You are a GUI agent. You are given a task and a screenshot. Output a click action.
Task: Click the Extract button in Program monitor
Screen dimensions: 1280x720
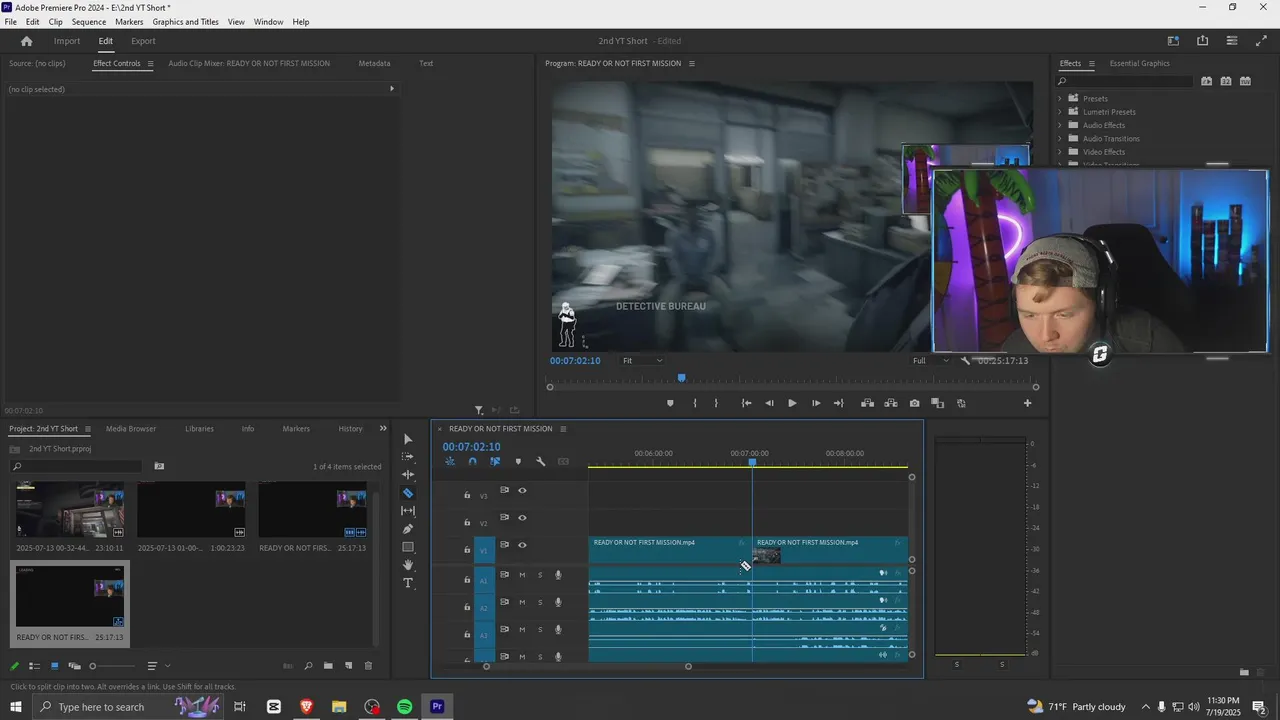(x=890, y=403)
